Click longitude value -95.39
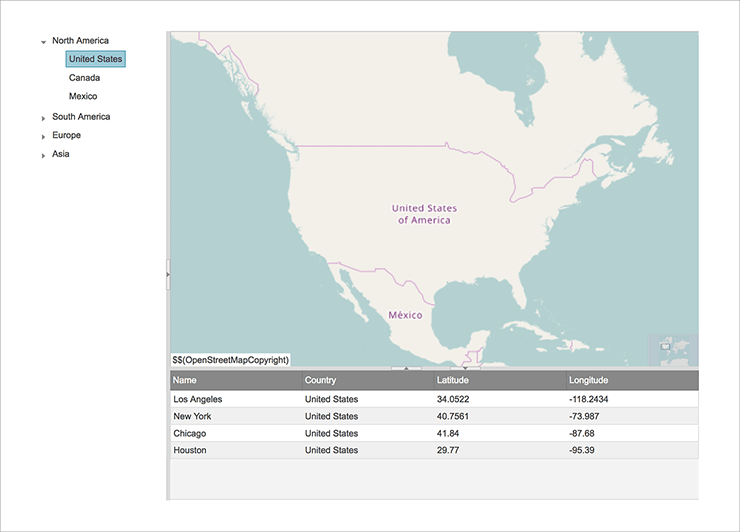 581,450
